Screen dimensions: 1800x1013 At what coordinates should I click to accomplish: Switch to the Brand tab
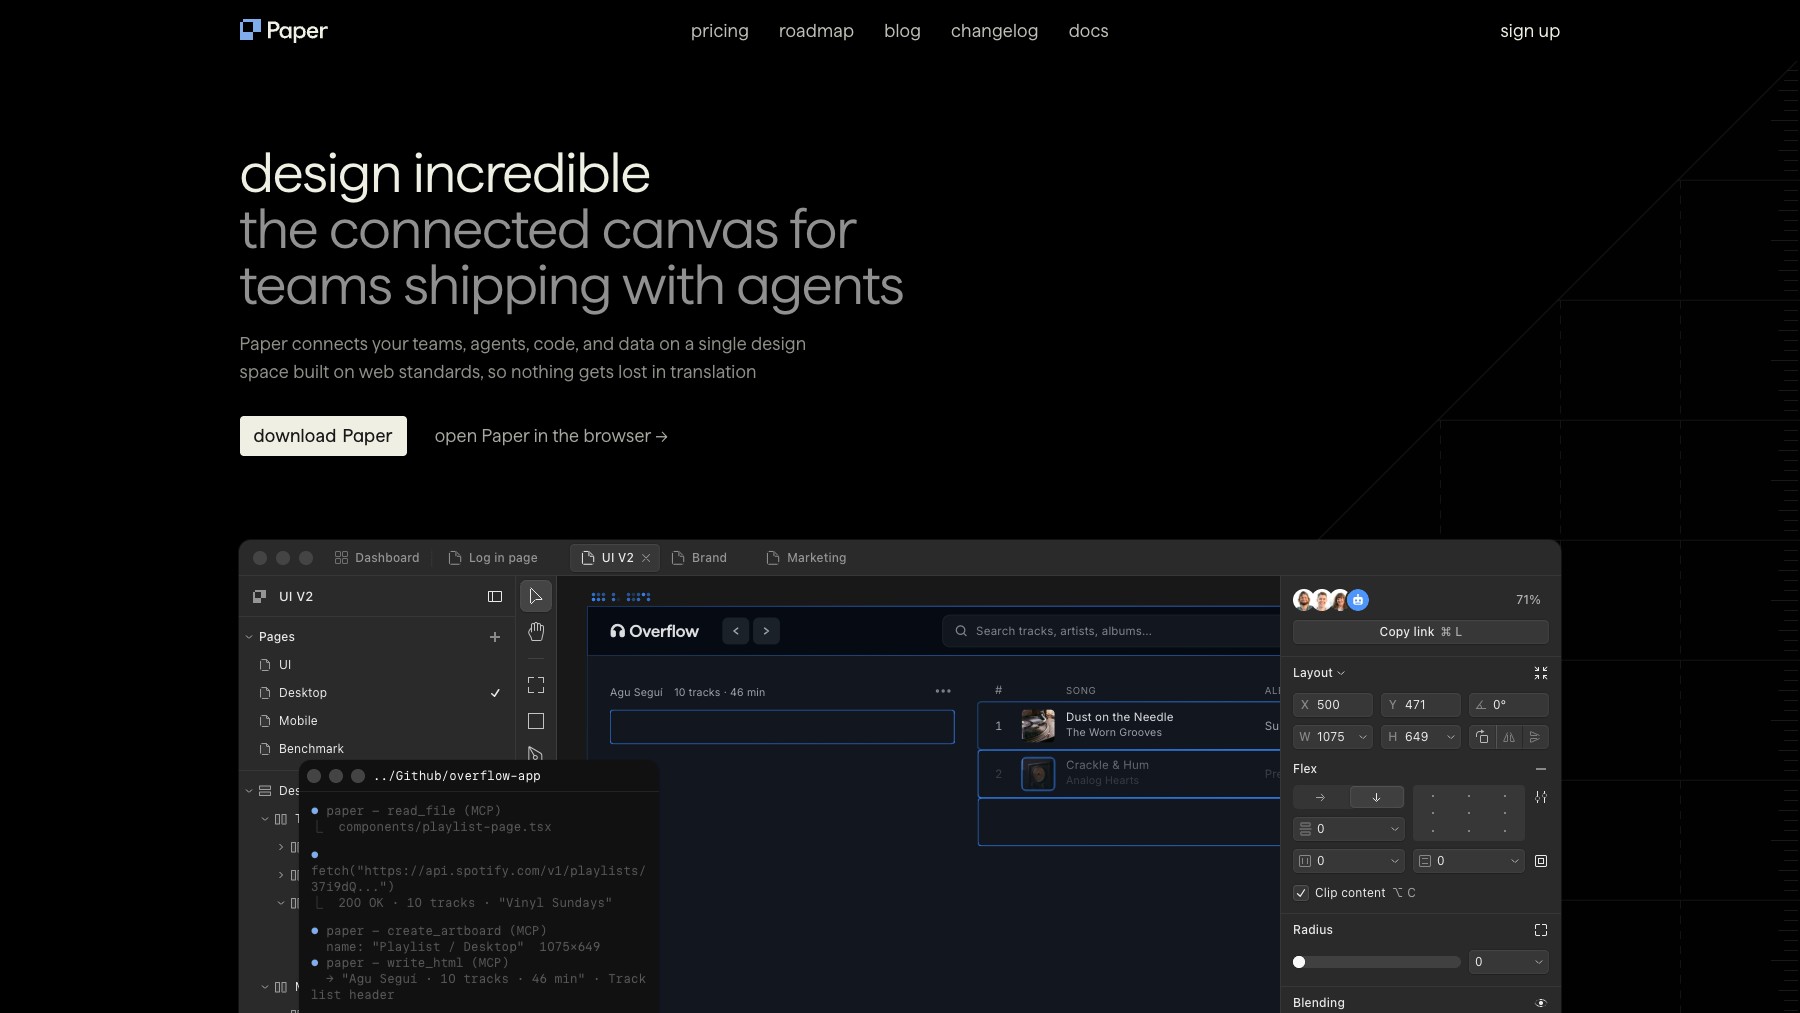[x=699, y=558]
